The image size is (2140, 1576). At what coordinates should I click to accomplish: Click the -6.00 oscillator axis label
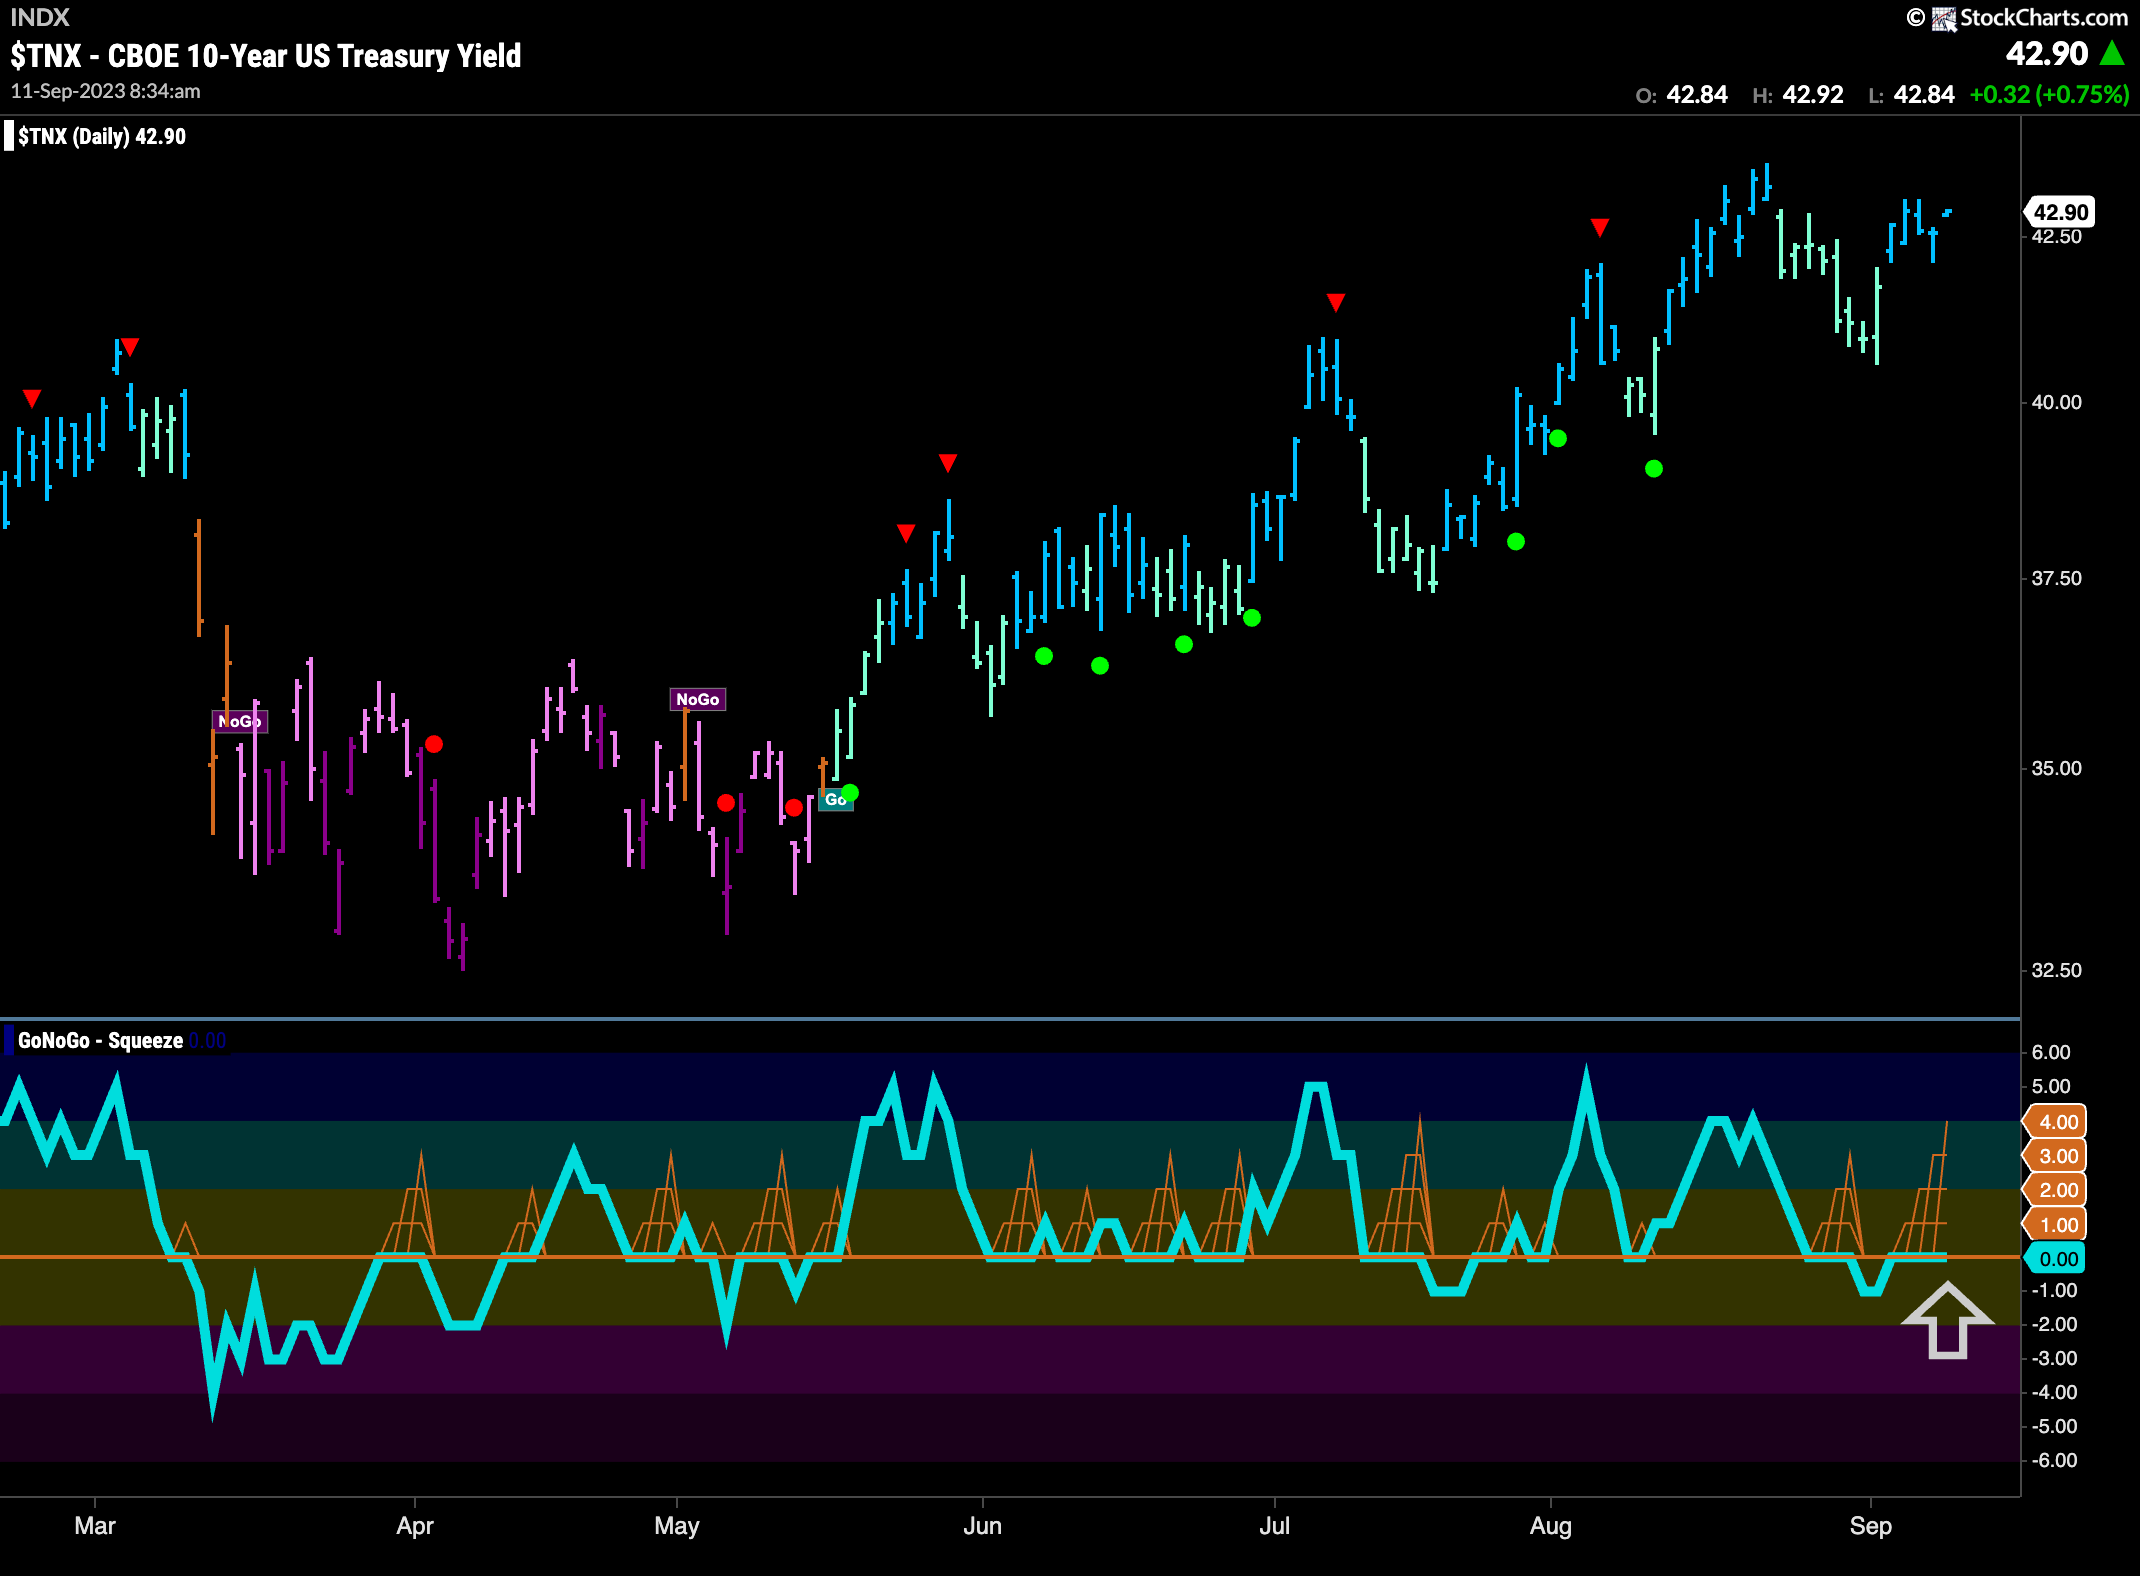pyautogui.click(x=2055, y=1460)
